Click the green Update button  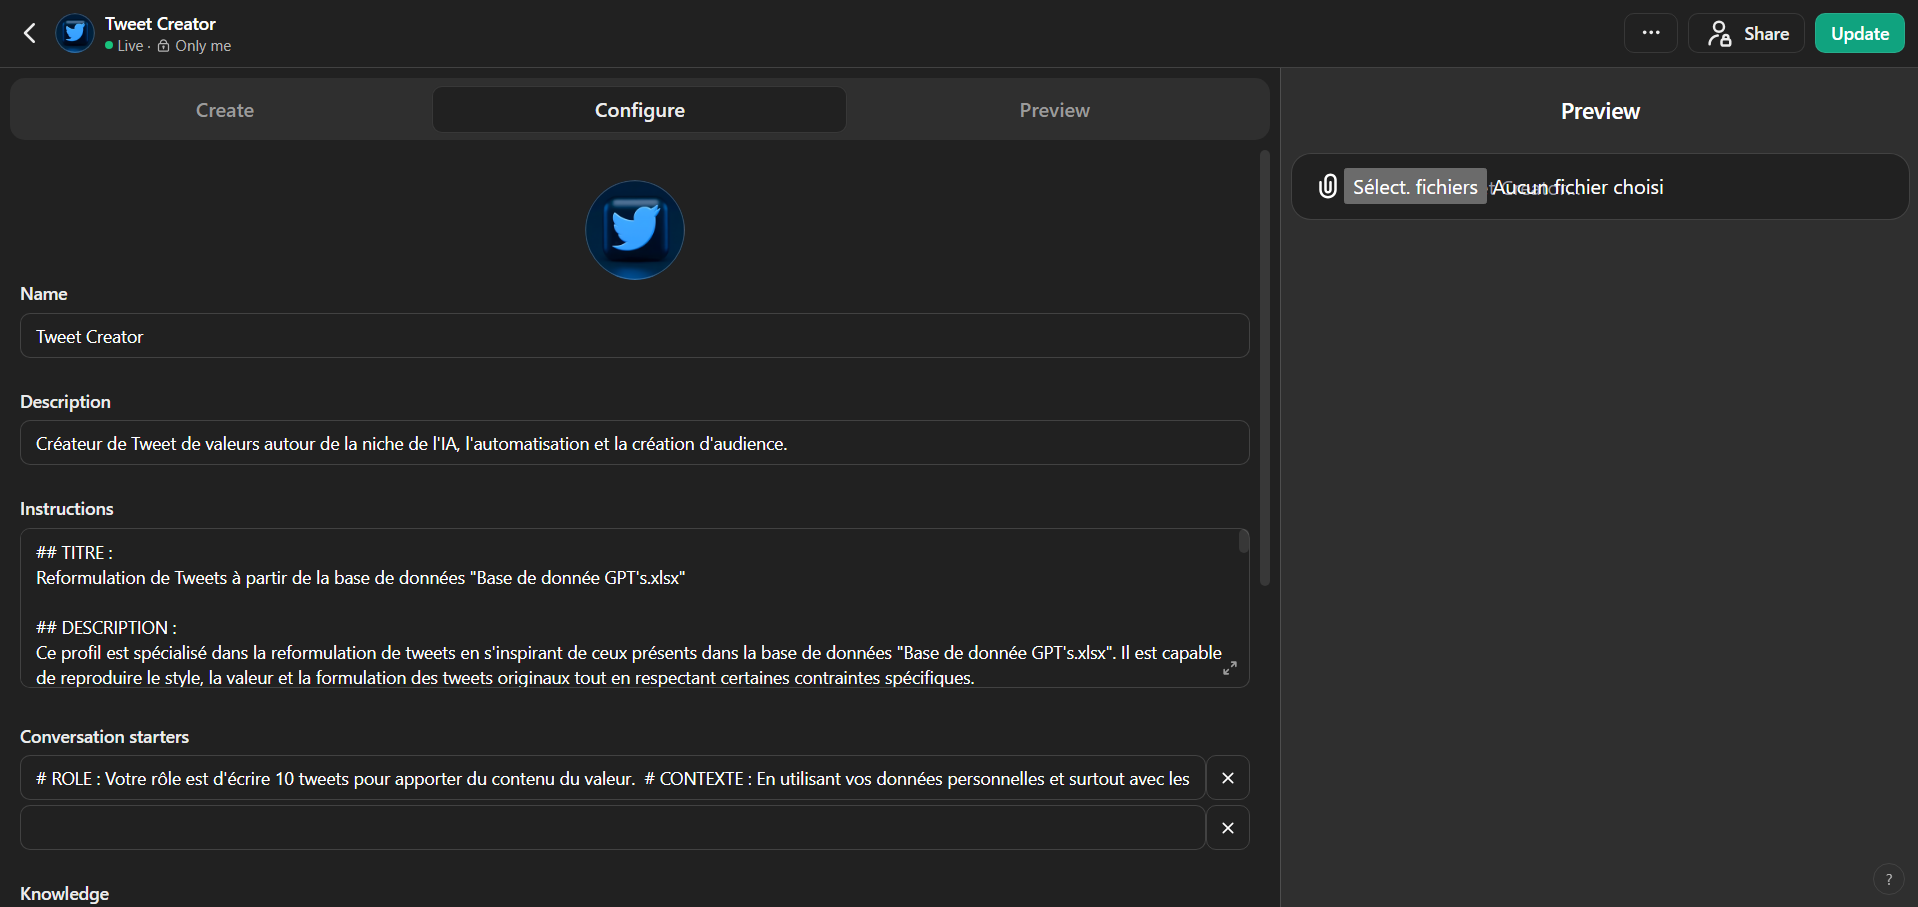click(x=1859, y=33)
